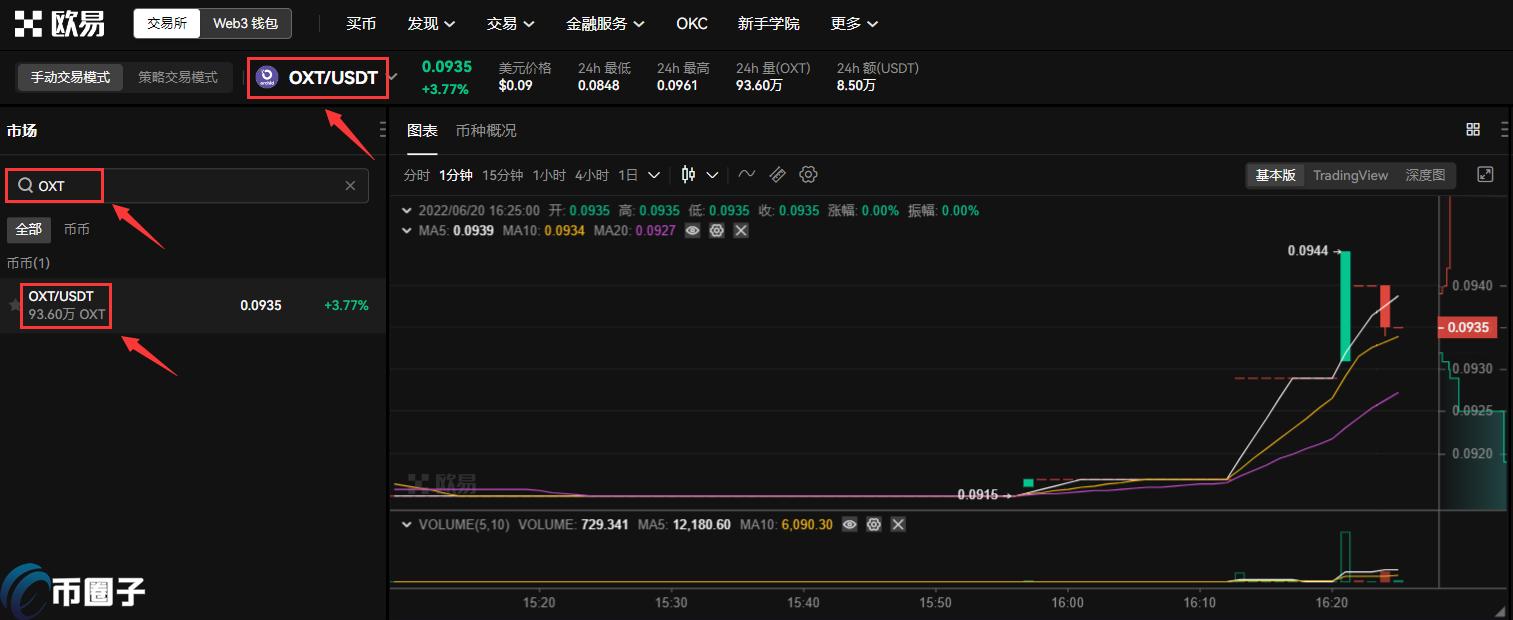
Task: Open the indicator settings gear beside MA20
Action: (x=716, y=230)
